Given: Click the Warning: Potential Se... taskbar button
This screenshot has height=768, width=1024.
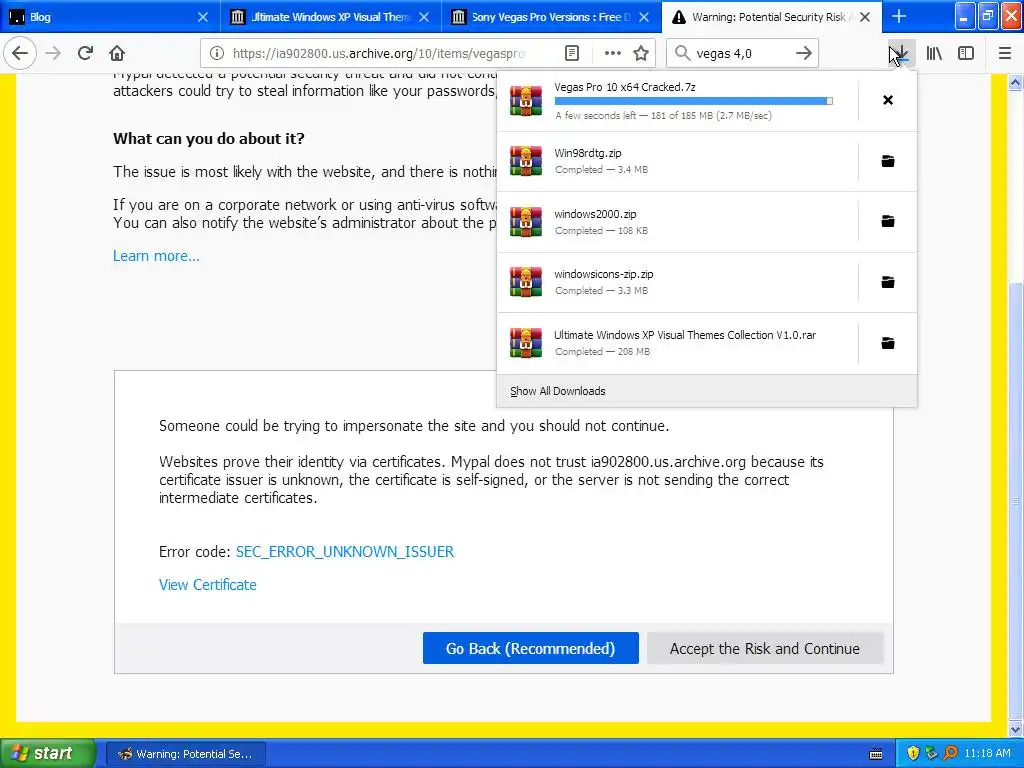Looking at the screenshot, I should (185, 754).
